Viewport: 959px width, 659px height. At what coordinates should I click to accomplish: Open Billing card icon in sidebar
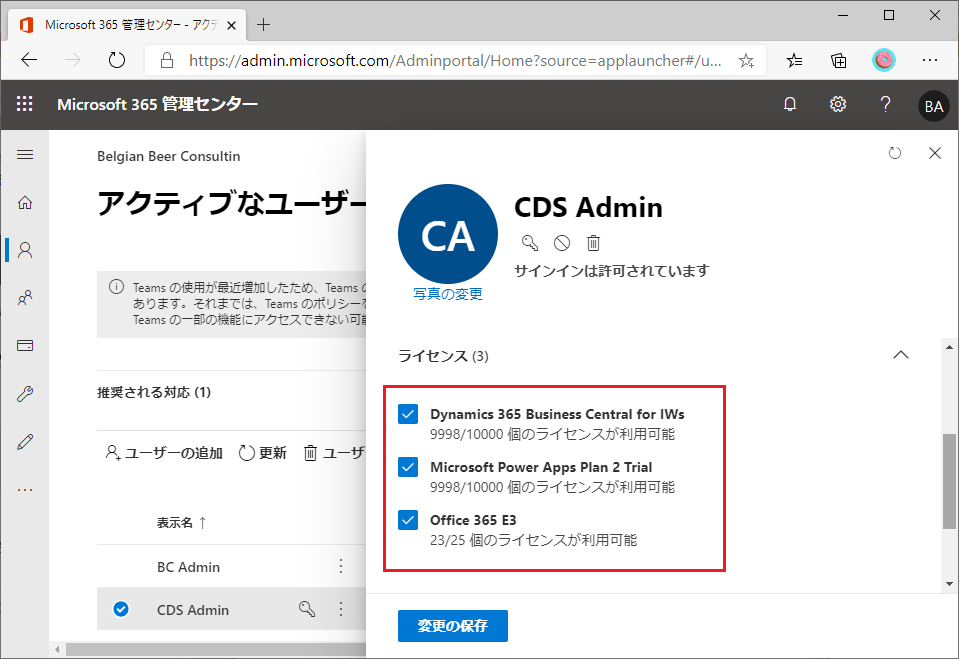coord(25,346)
